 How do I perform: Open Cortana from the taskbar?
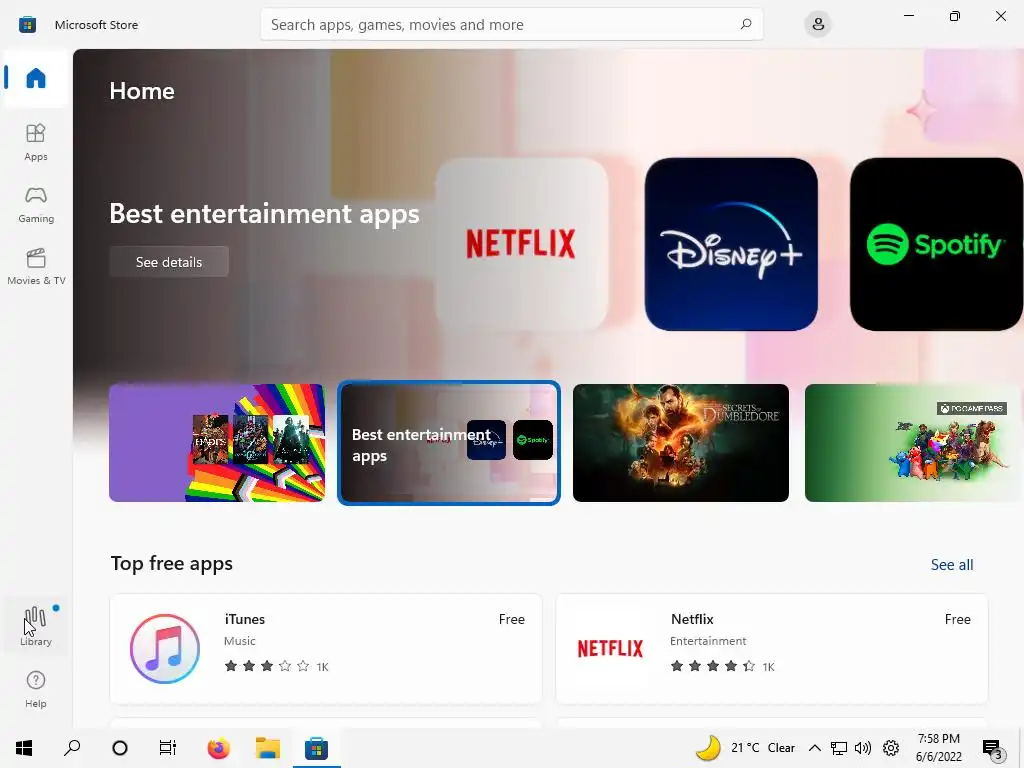click(x=120, y=748)
